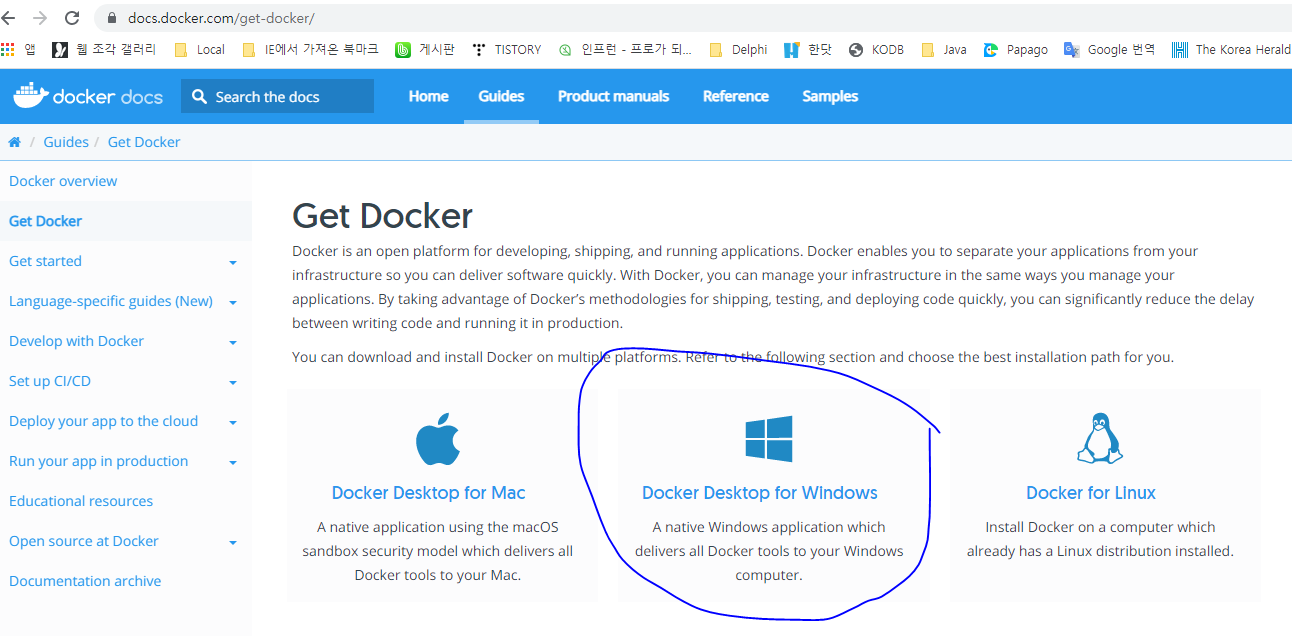The image size is (1292, 636).
Task: Click the Get Docker page heading
Action: [382, 216]
